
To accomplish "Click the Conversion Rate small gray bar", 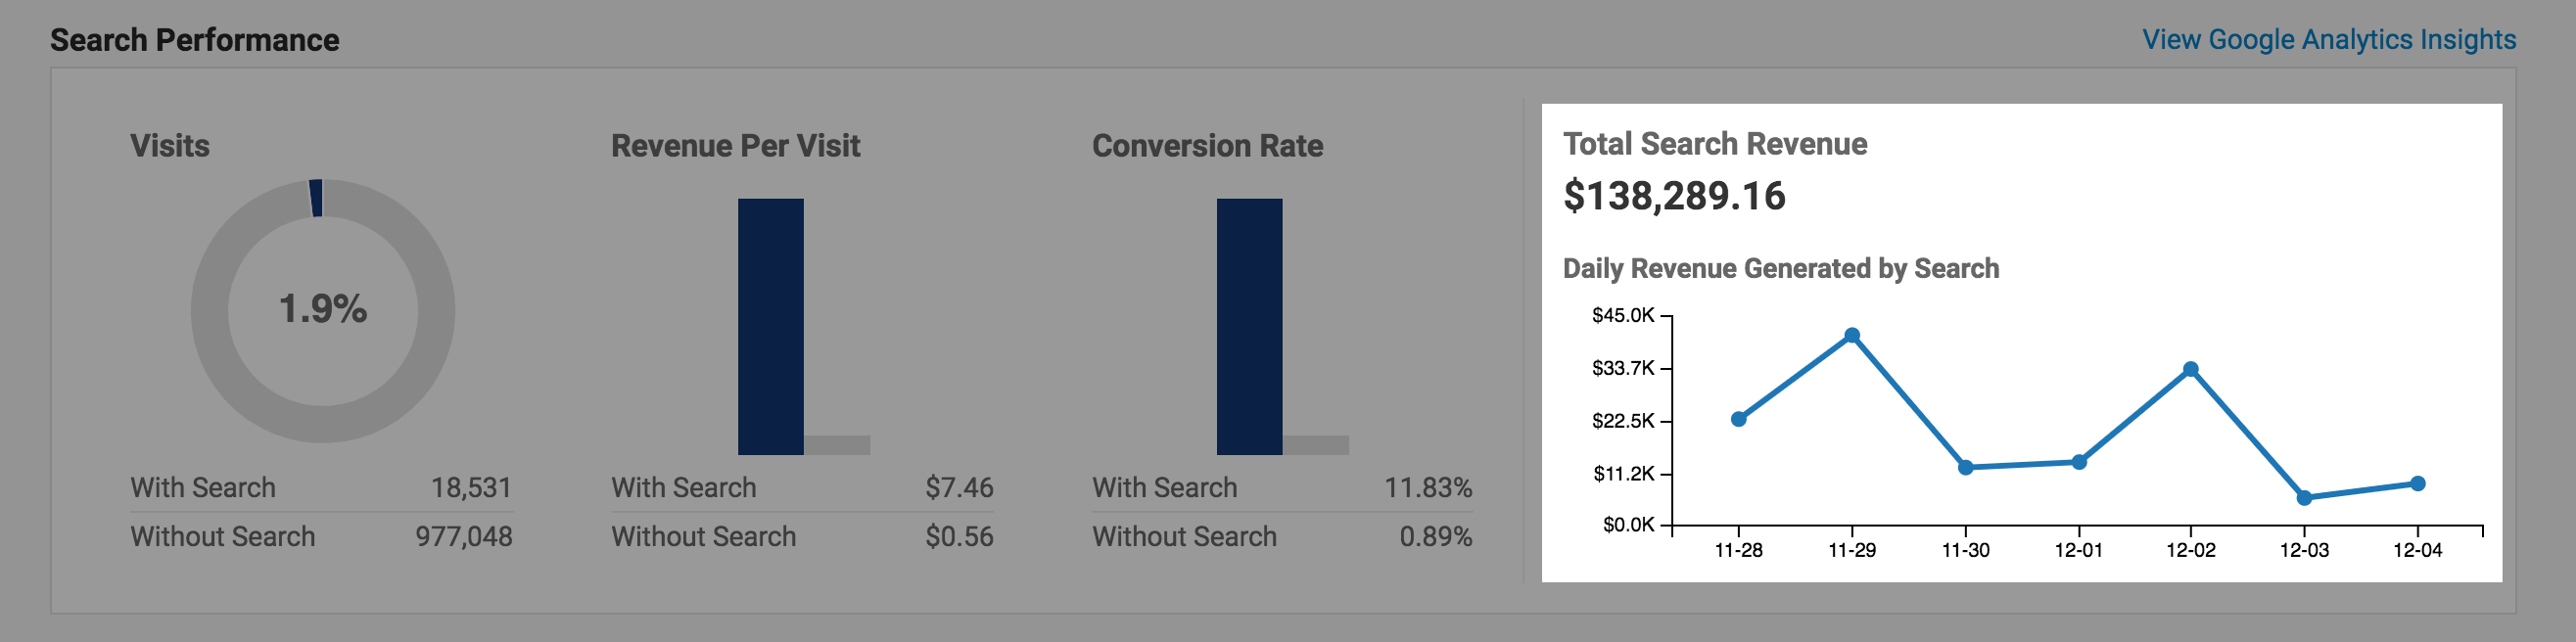I will pyautogui.click(x=1316, y=445).
